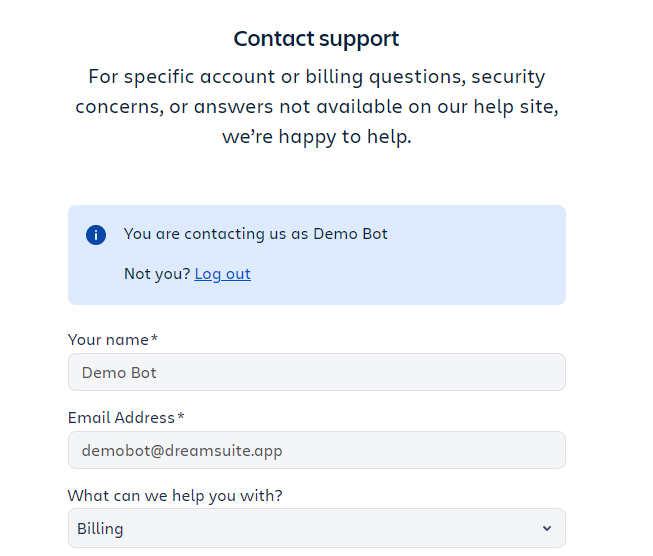Click the 'Demo Bot' text in name field

point(119,372)
